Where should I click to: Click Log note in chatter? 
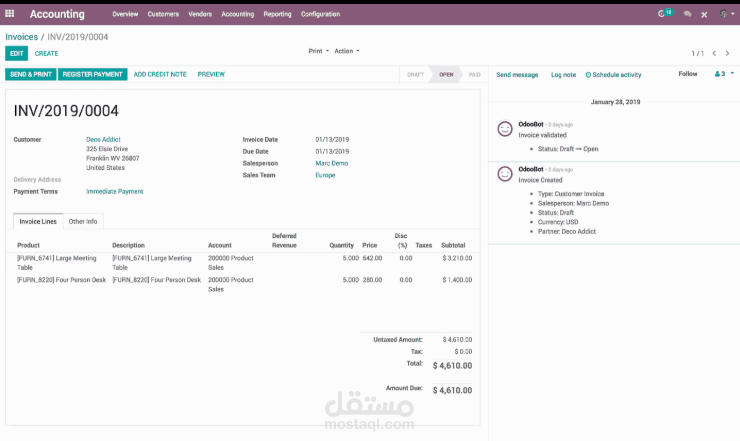click(563, 75)
